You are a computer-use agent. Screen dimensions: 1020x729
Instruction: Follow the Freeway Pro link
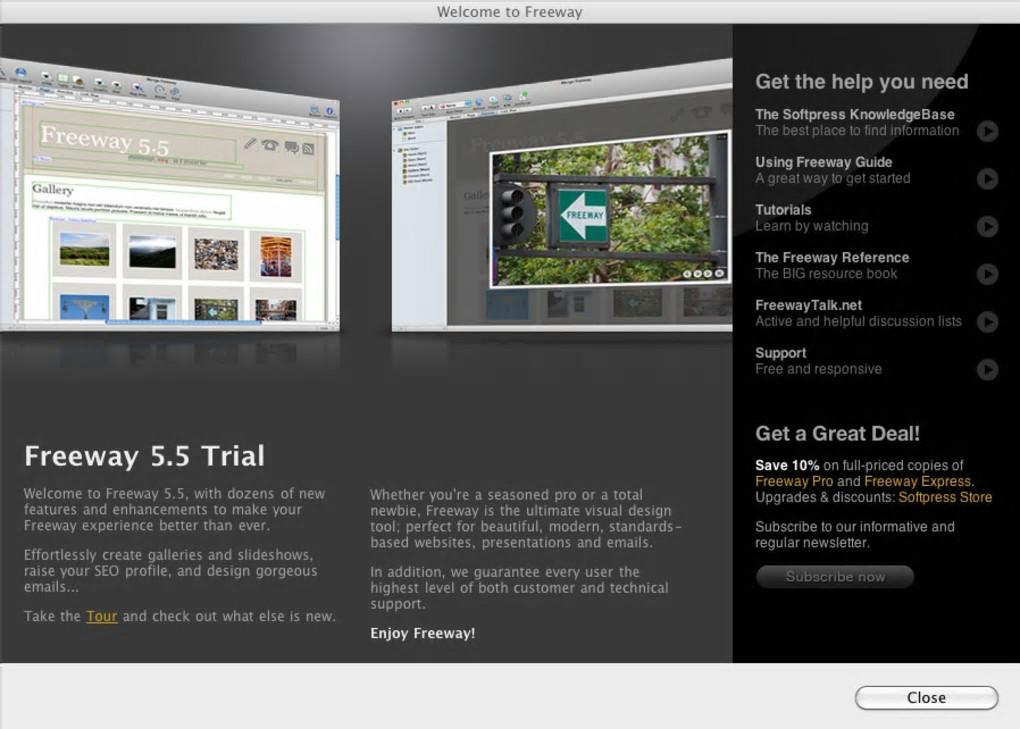click(794, 481)
